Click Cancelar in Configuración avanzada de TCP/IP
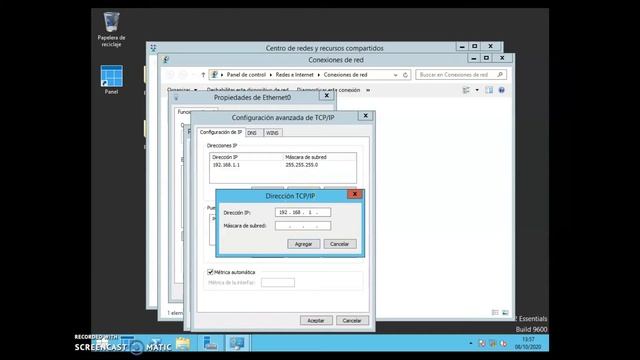This screenshot has width=640, height=360. [x=352, y=320]
